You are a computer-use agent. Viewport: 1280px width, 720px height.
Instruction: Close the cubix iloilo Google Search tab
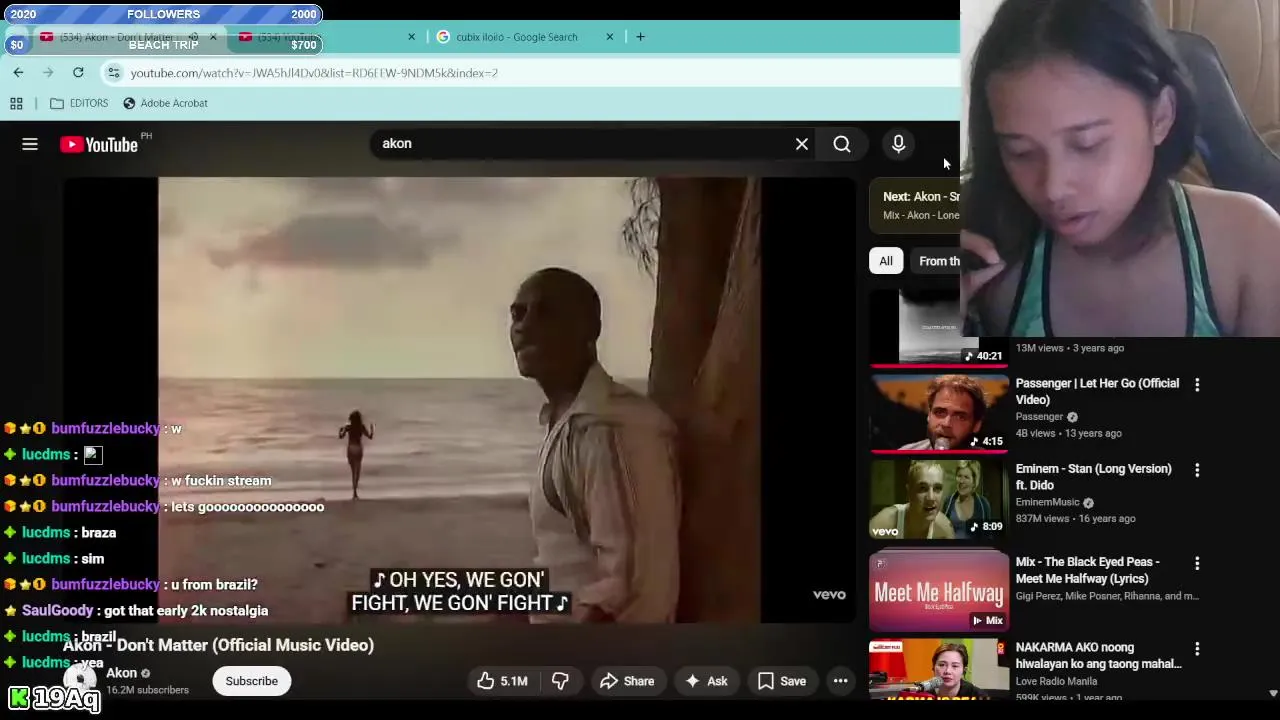(609, 37)
